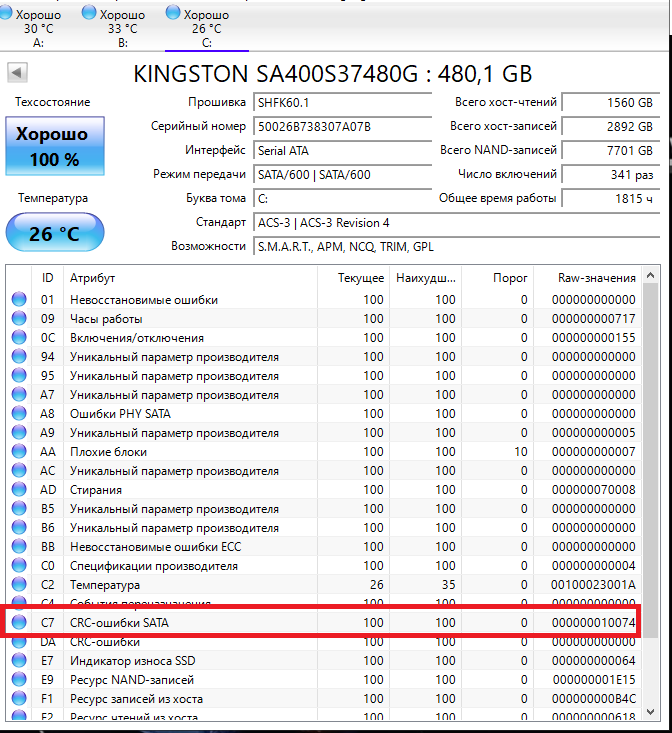
Task: Select attribute Часы работы
Action: pos(106,319)
